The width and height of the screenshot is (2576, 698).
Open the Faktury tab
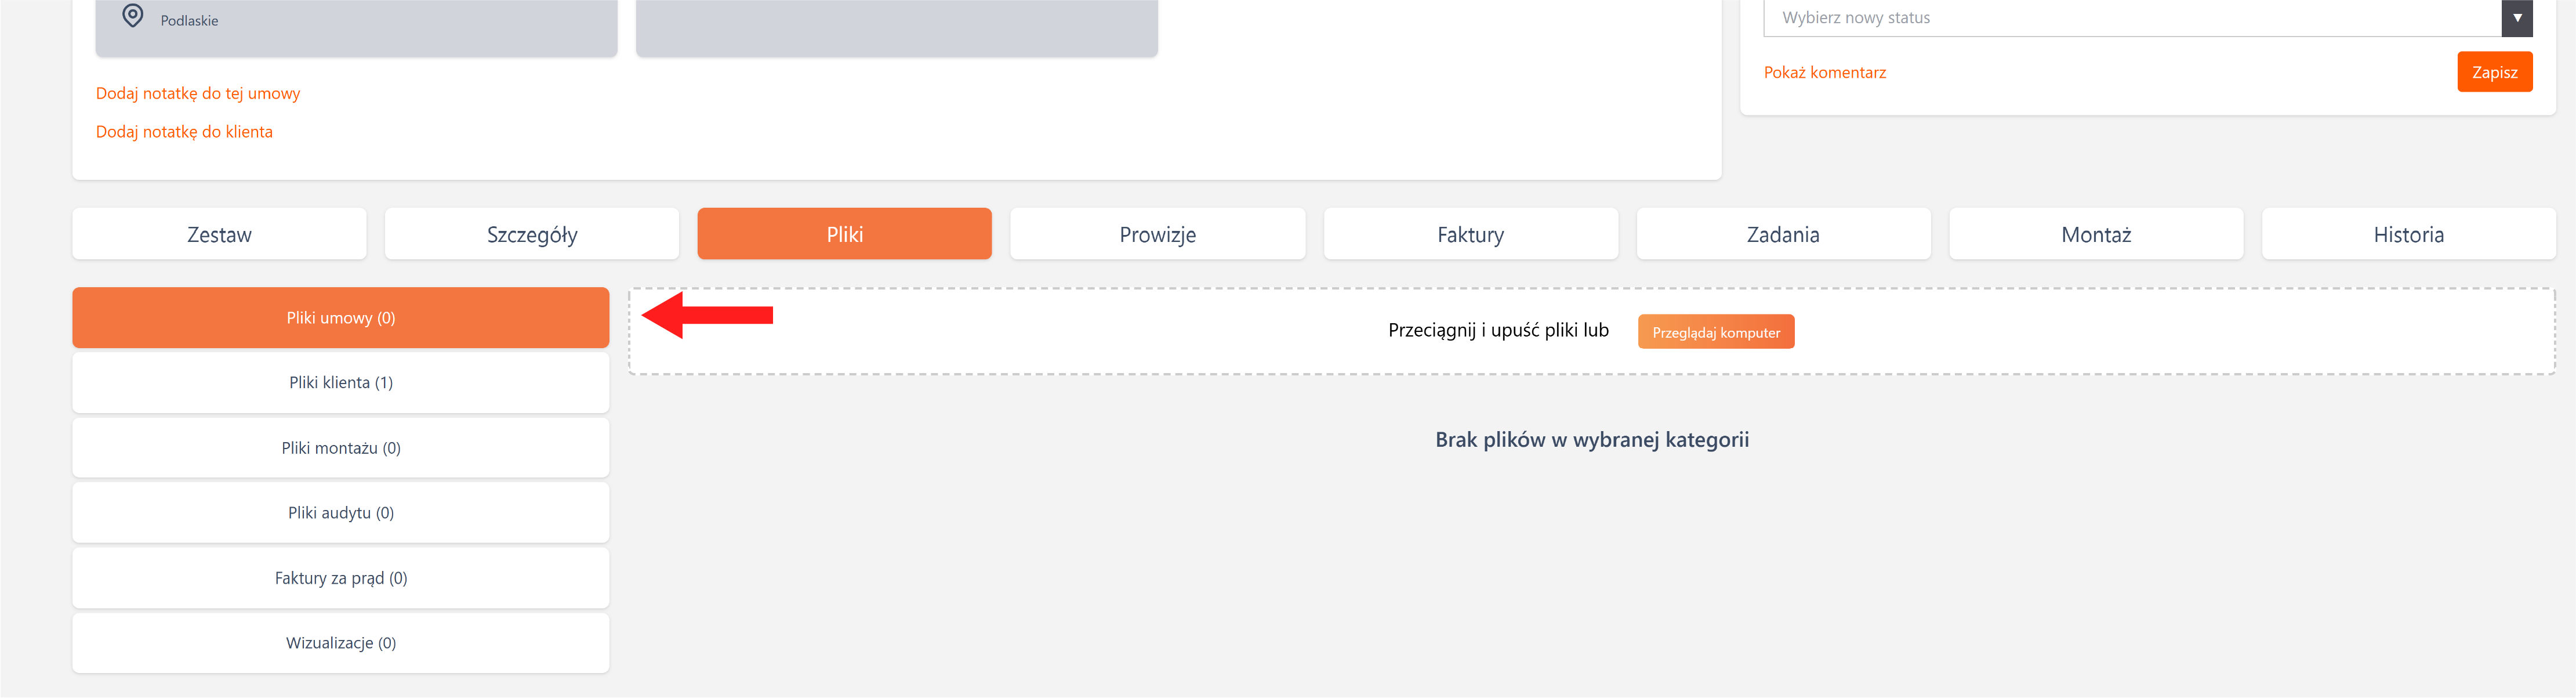[1470, 234]
